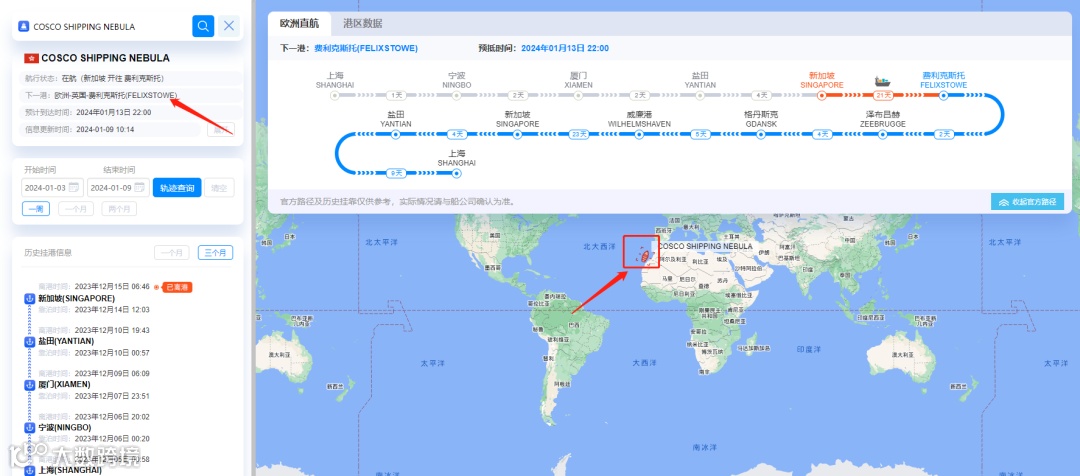Click the 1天 duration badge
Screen dimensions: 1080x476
click(395, 96)
